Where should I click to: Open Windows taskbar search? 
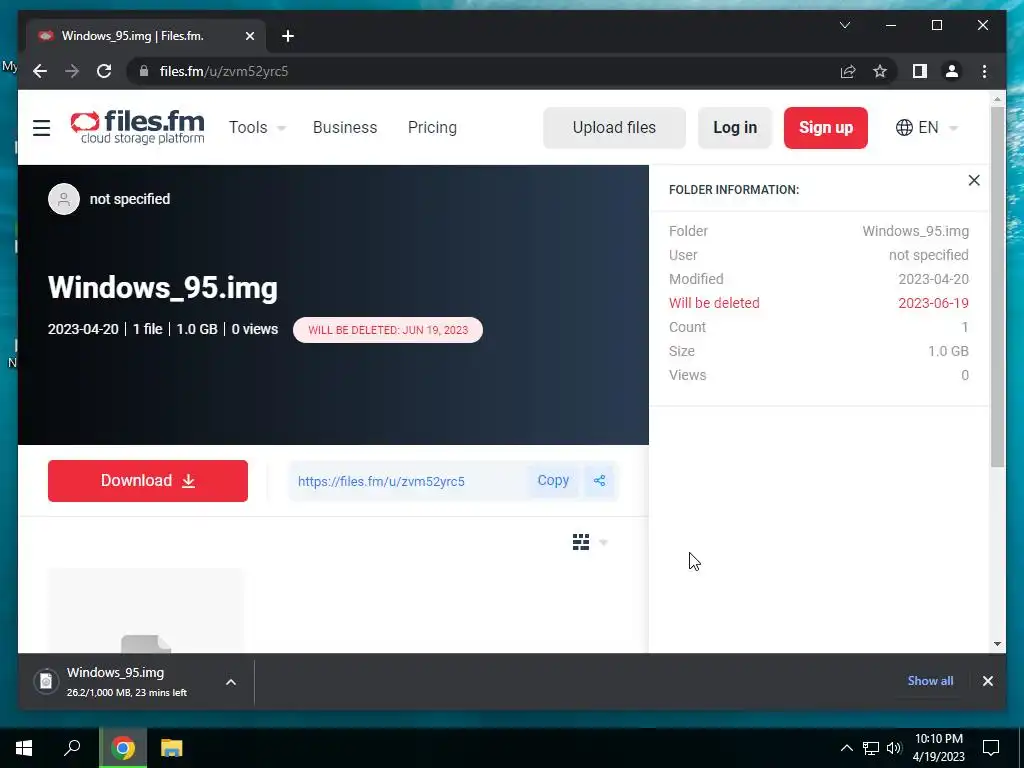tap(72, 748)
